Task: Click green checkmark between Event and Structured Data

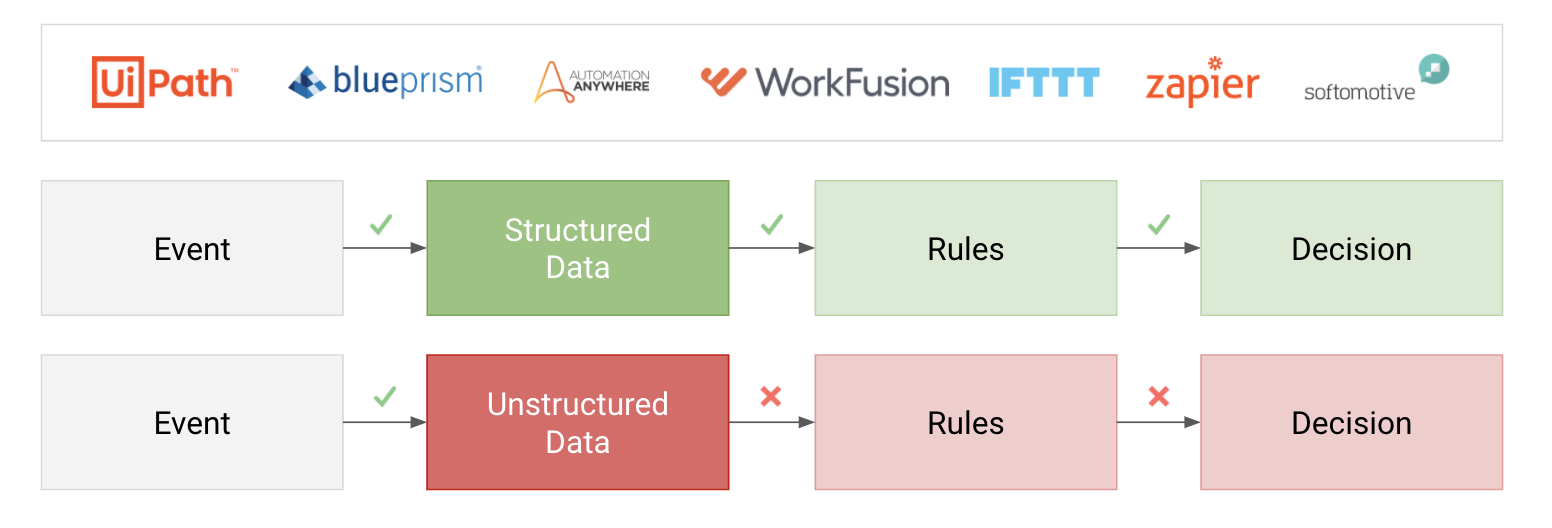Action: pos(381,224)
